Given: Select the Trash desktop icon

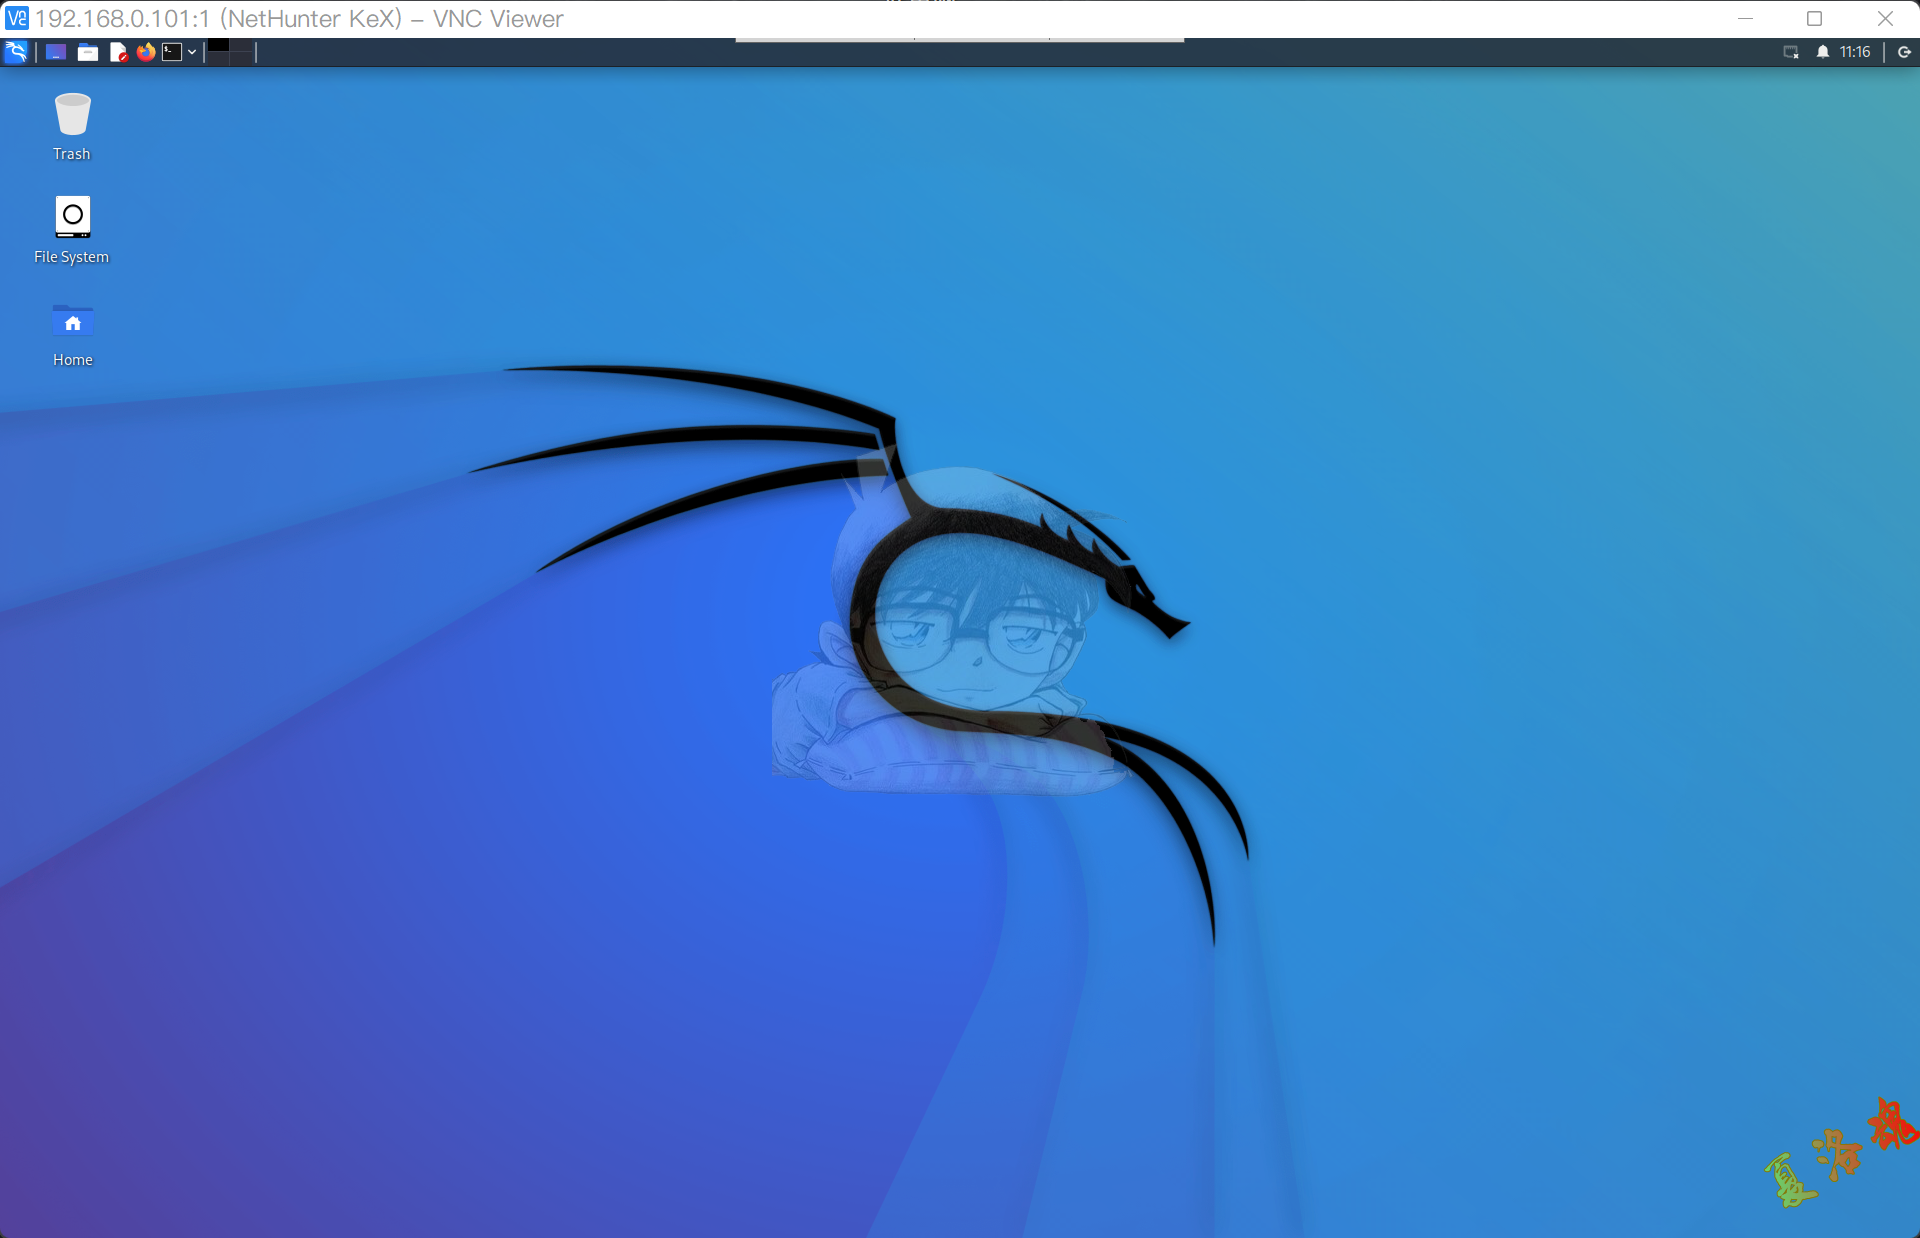Looking at the screenshot, I should (72, 115).
